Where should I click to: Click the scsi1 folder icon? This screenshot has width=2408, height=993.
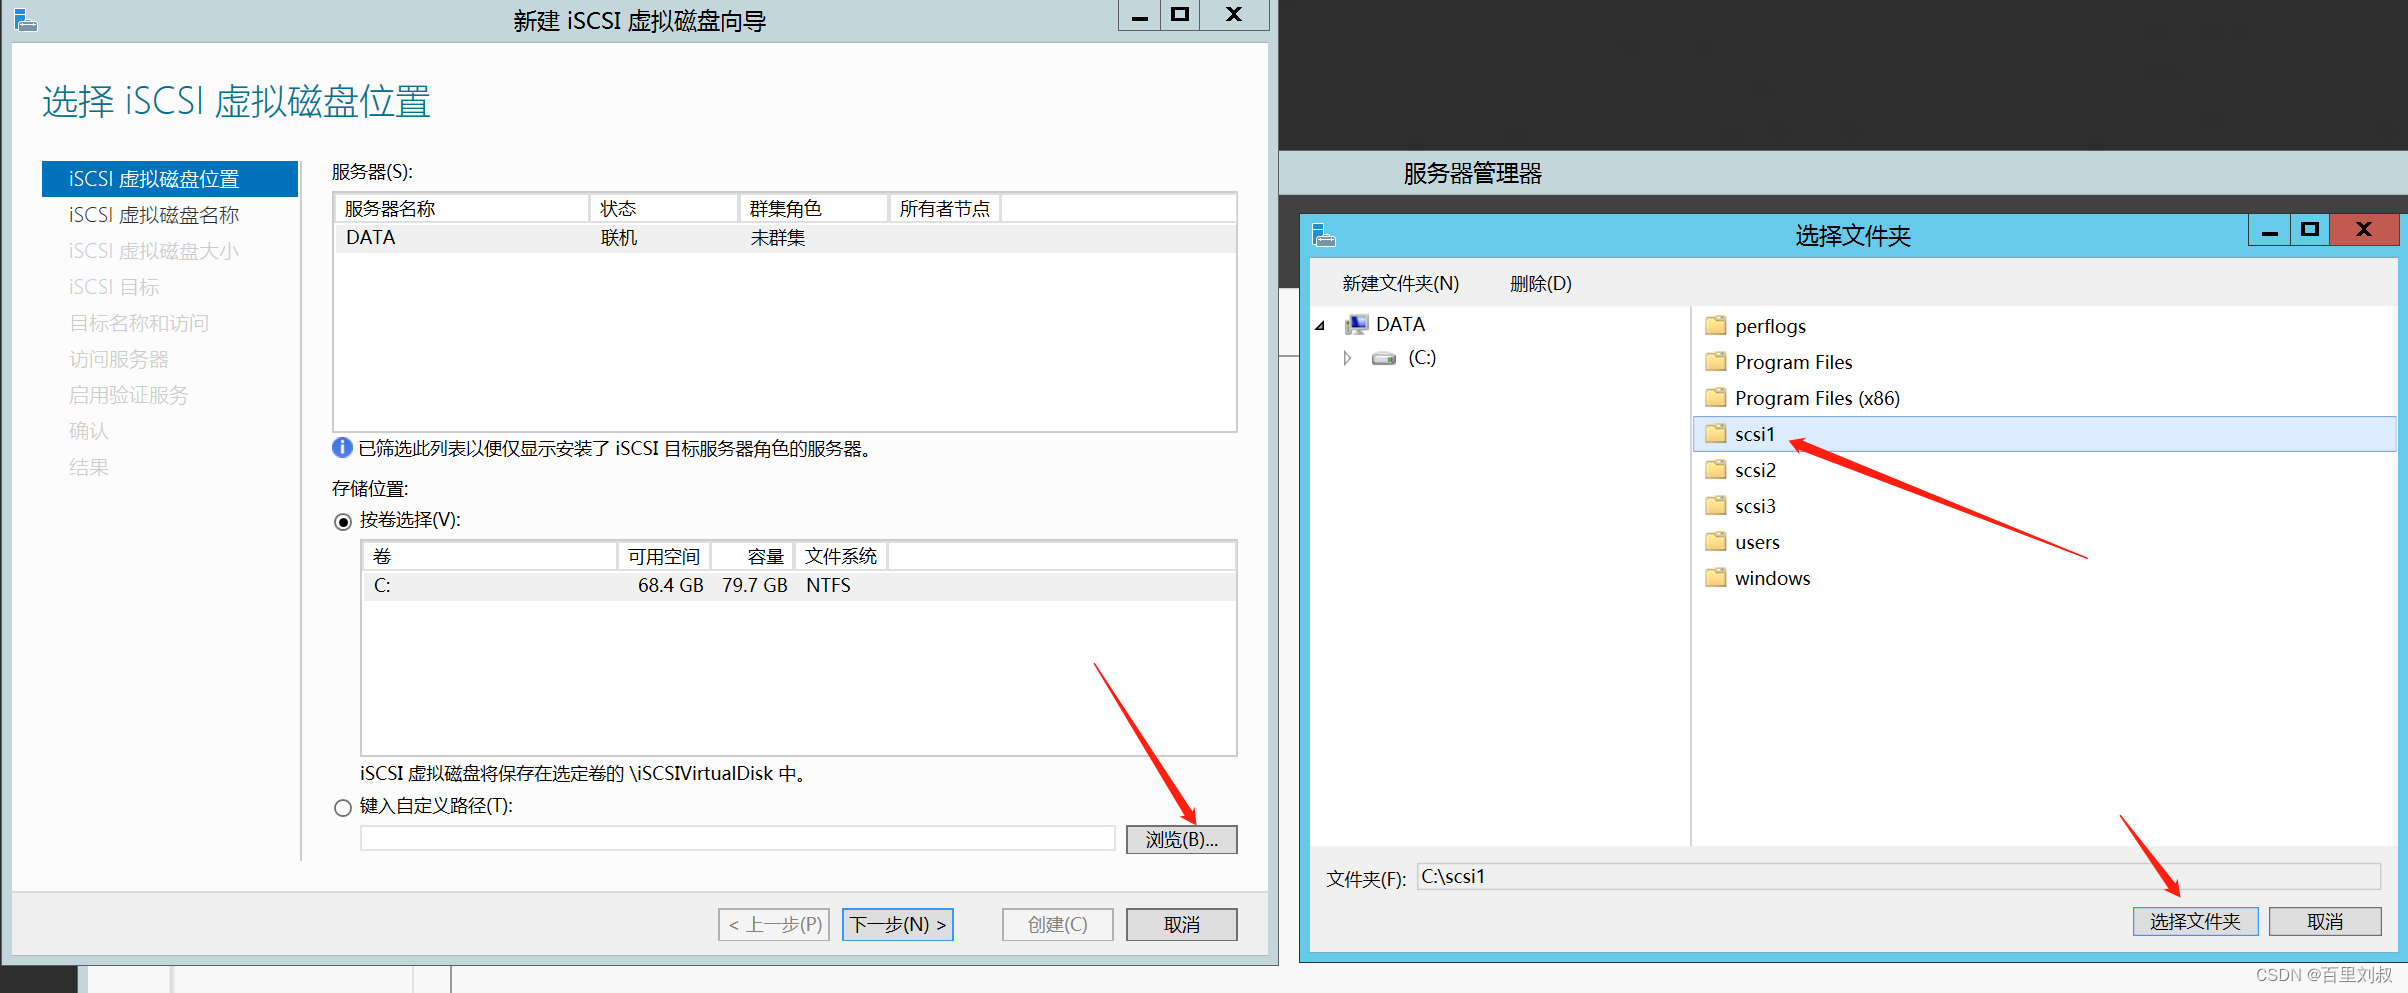[x=1716, y=434]
